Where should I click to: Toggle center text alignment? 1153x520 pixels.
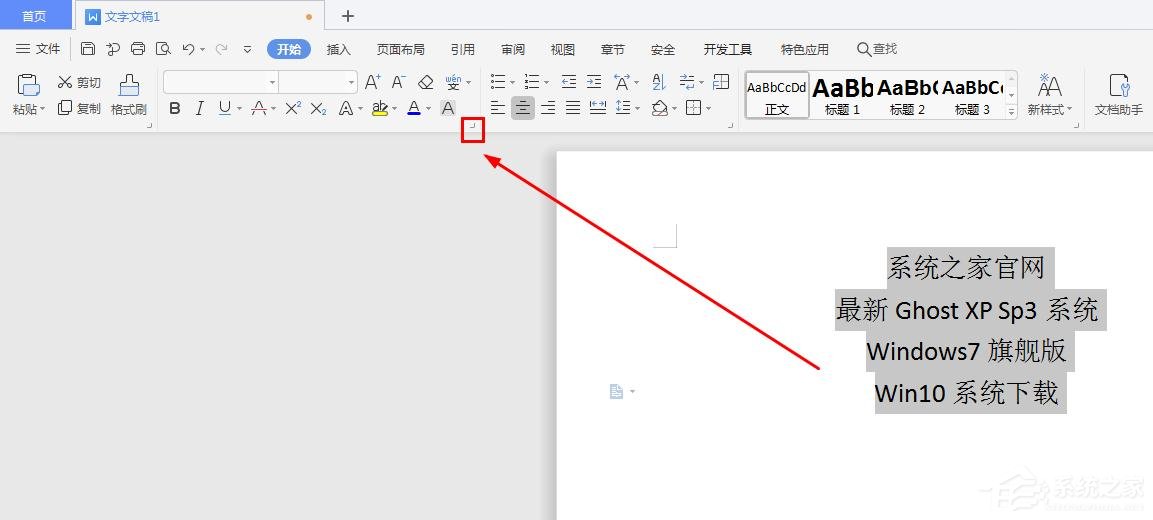coord(523,108)
